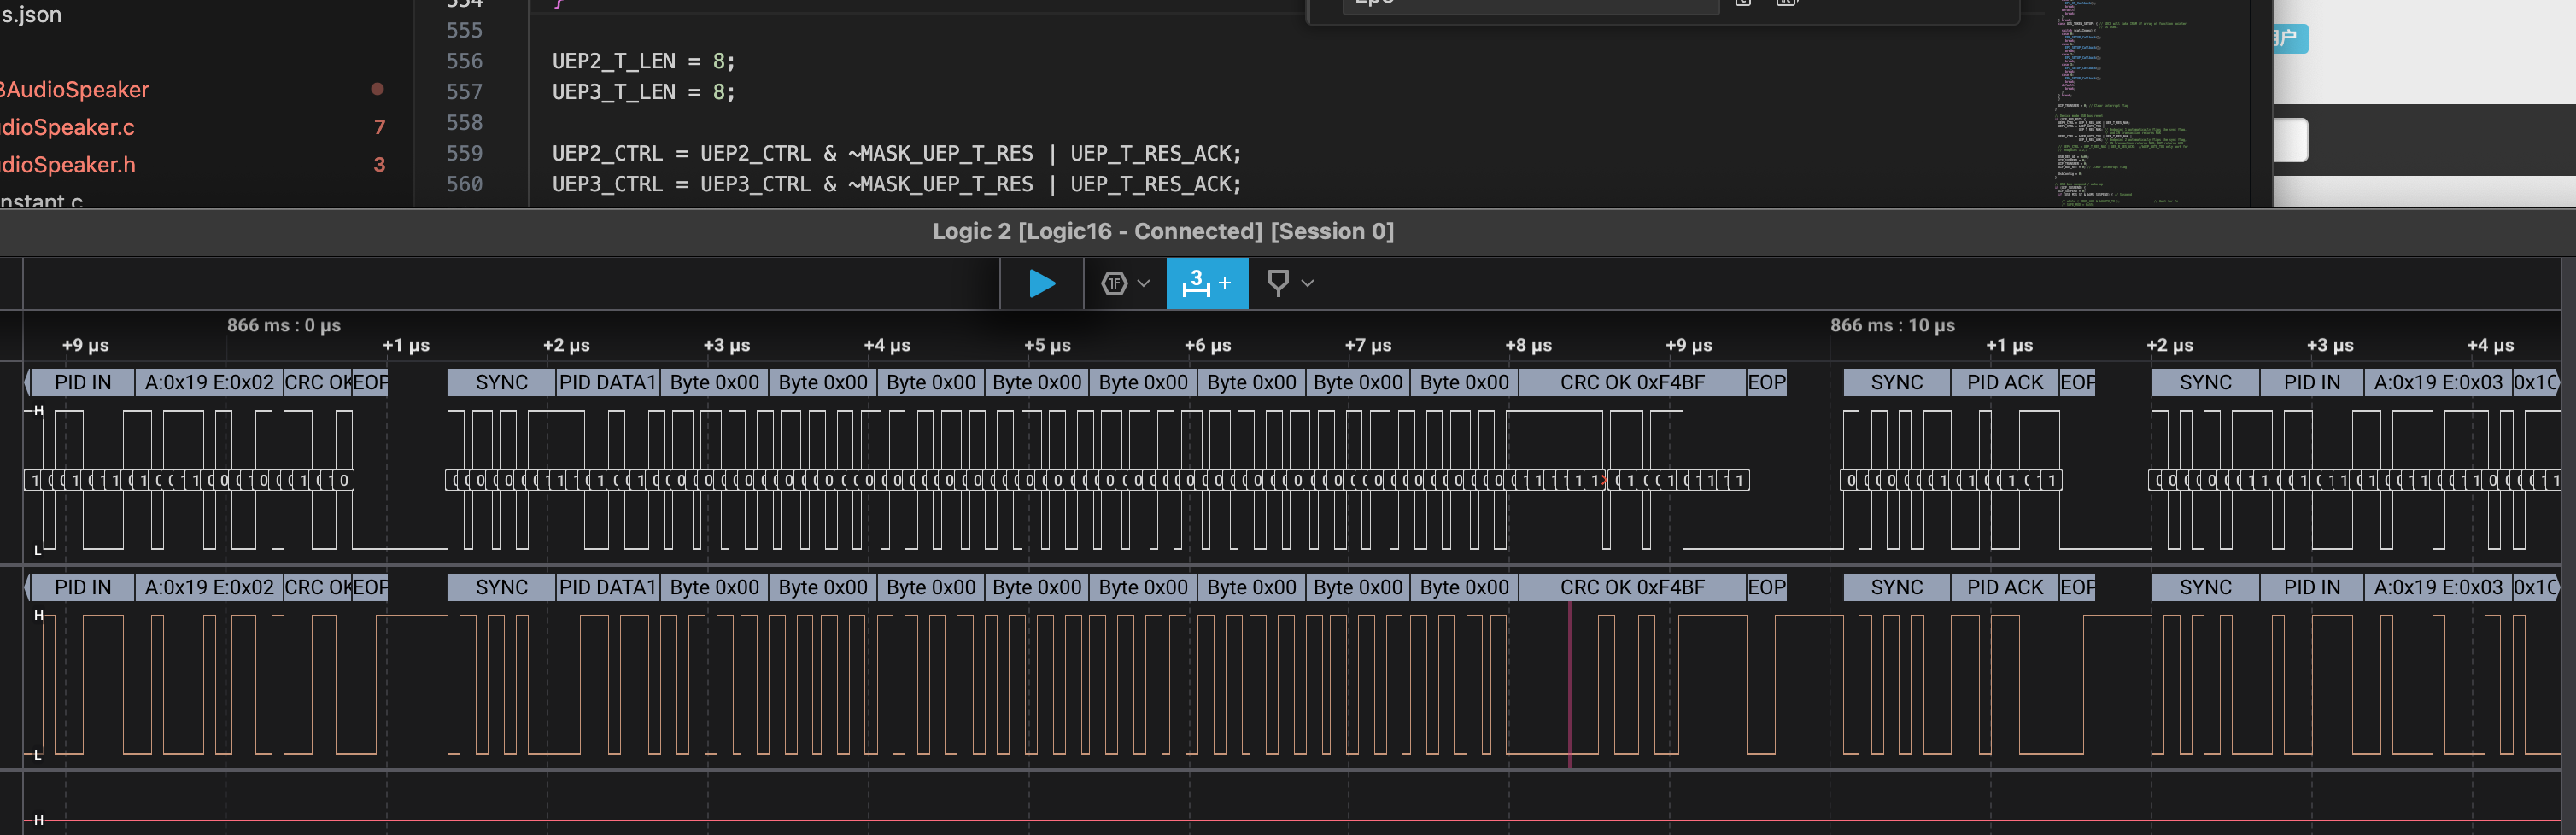Click the 866 ms : 10 µs ruler label
Viewport: 2576px width, 835px height.
coord(1892,325)
